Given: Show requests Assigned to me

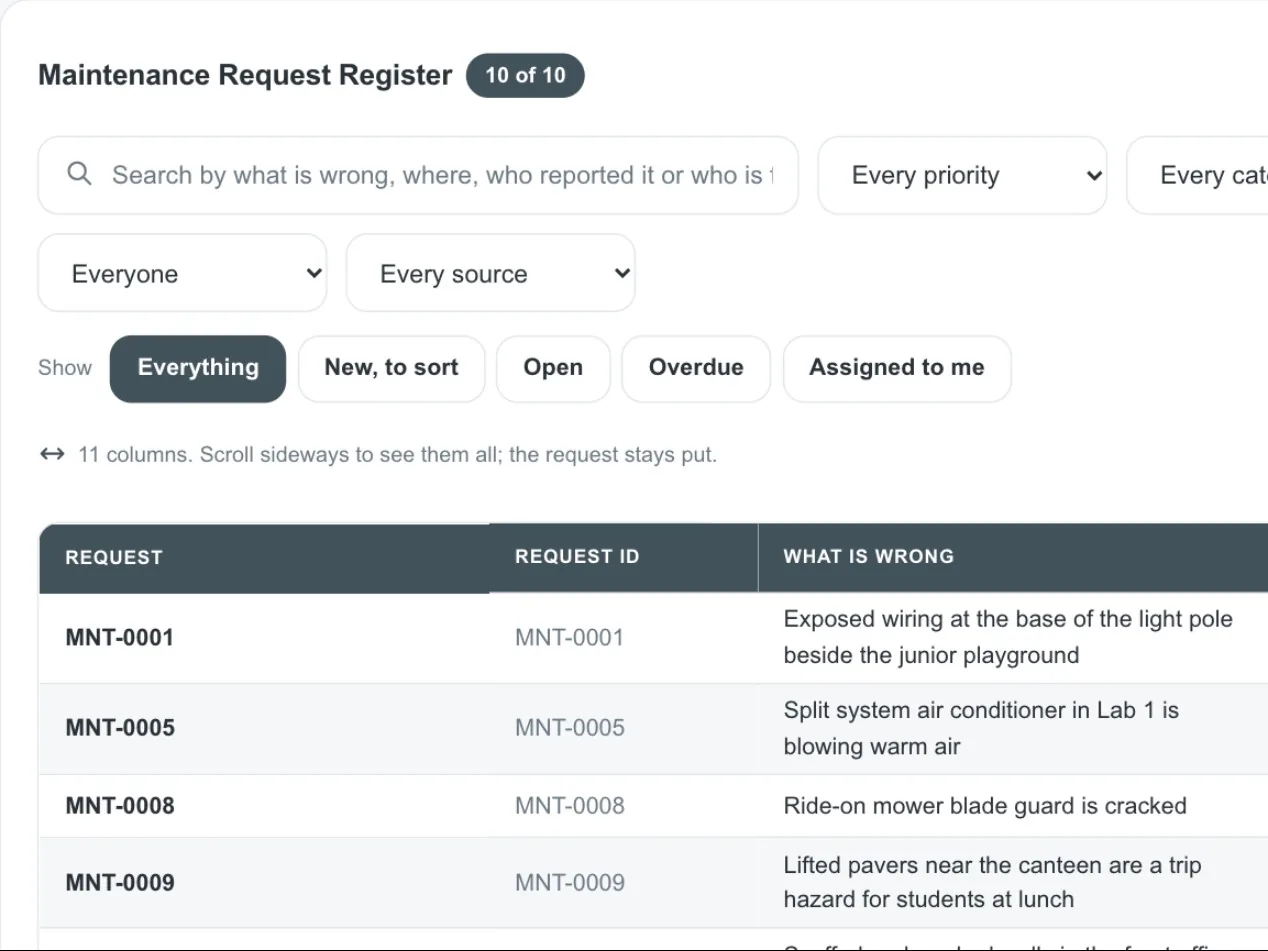Looking at the screenshot, I should [897, 368].
